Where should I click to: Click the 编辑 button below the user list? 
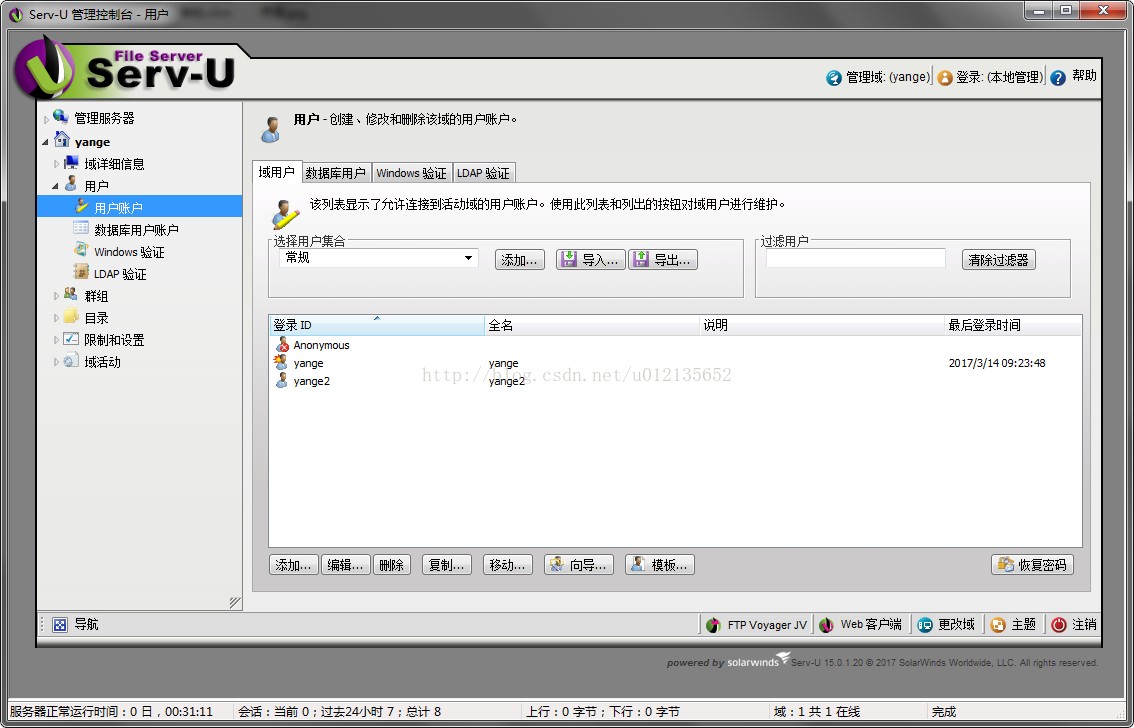[x=345, y=565]
